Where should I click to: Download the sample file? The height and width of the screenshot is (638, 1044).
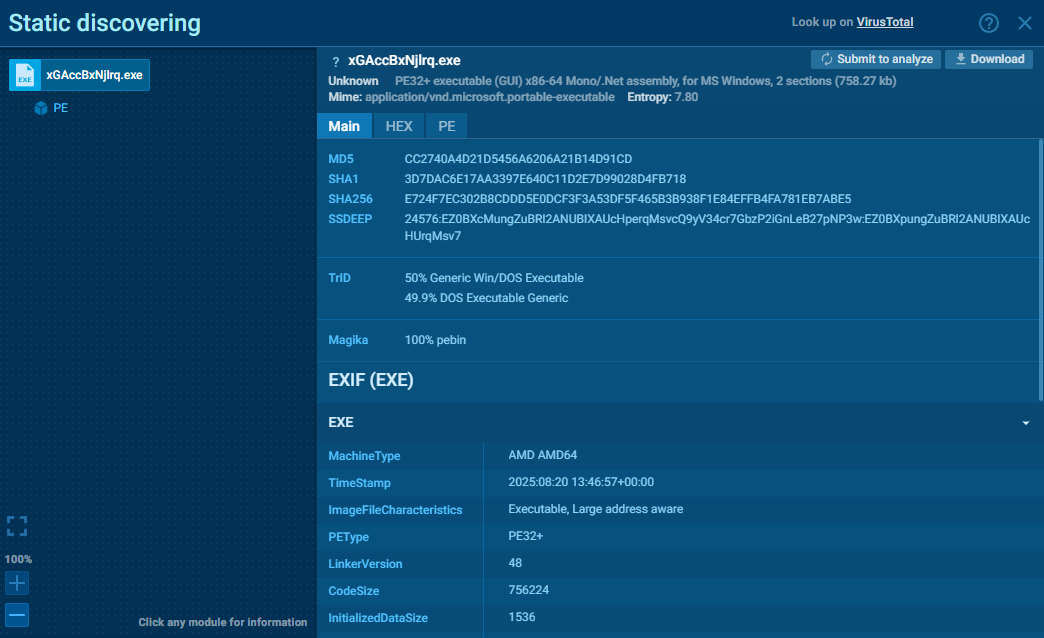pyautogui.click(x=988, y=59)
